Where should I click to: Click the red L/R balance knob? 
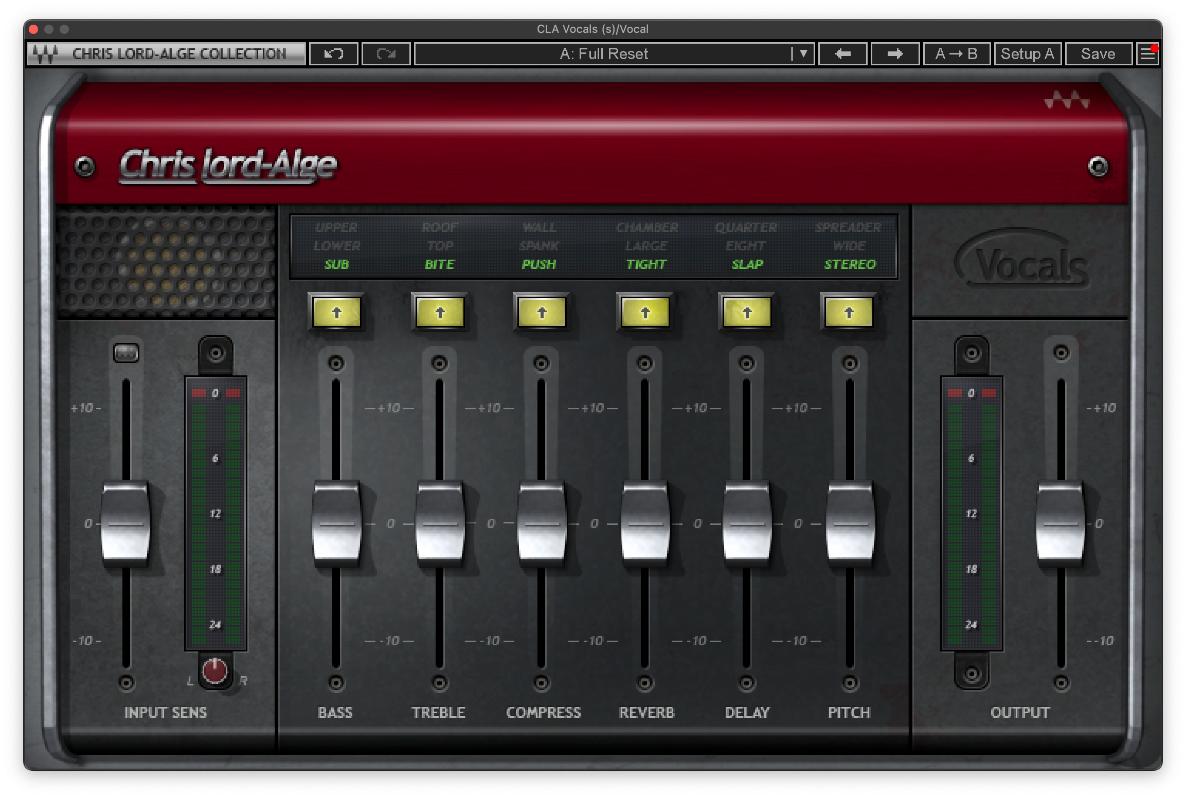(x=215, y=670)
